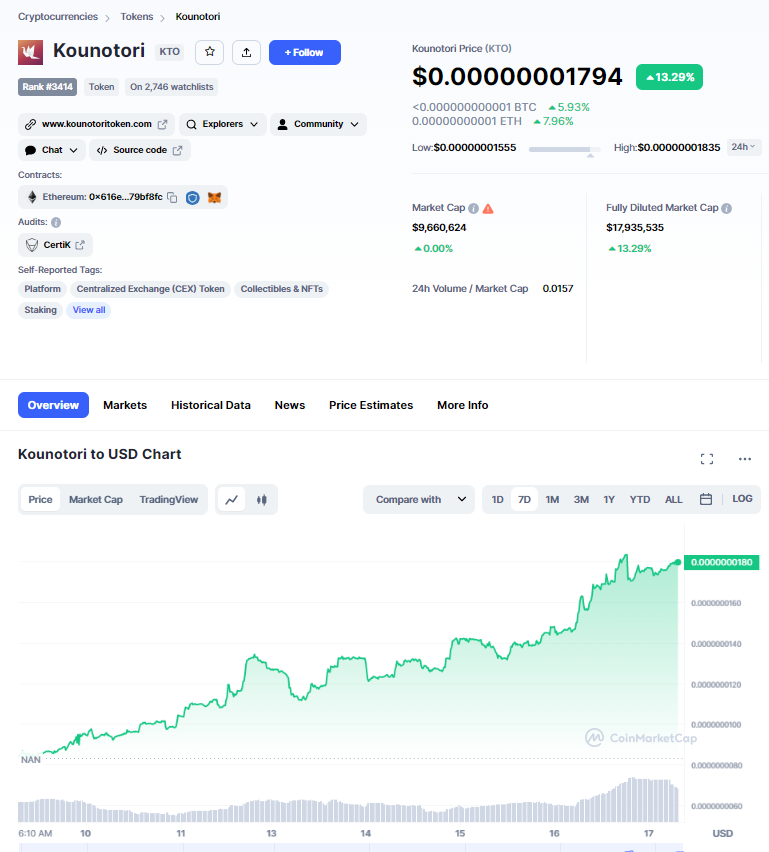Viewport: 769px width, 852px height.
Task: Click the Audits info icon
Action: click(x=56, y=222)
